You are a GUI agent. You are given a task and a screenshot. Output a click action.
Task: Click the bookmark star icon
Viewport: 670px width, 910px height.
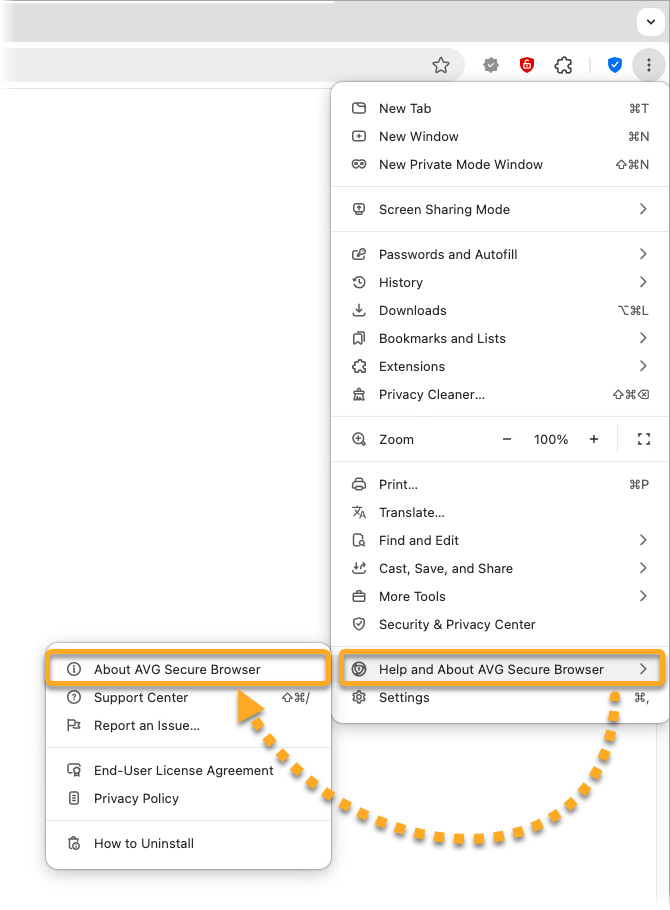coord(441,65)
